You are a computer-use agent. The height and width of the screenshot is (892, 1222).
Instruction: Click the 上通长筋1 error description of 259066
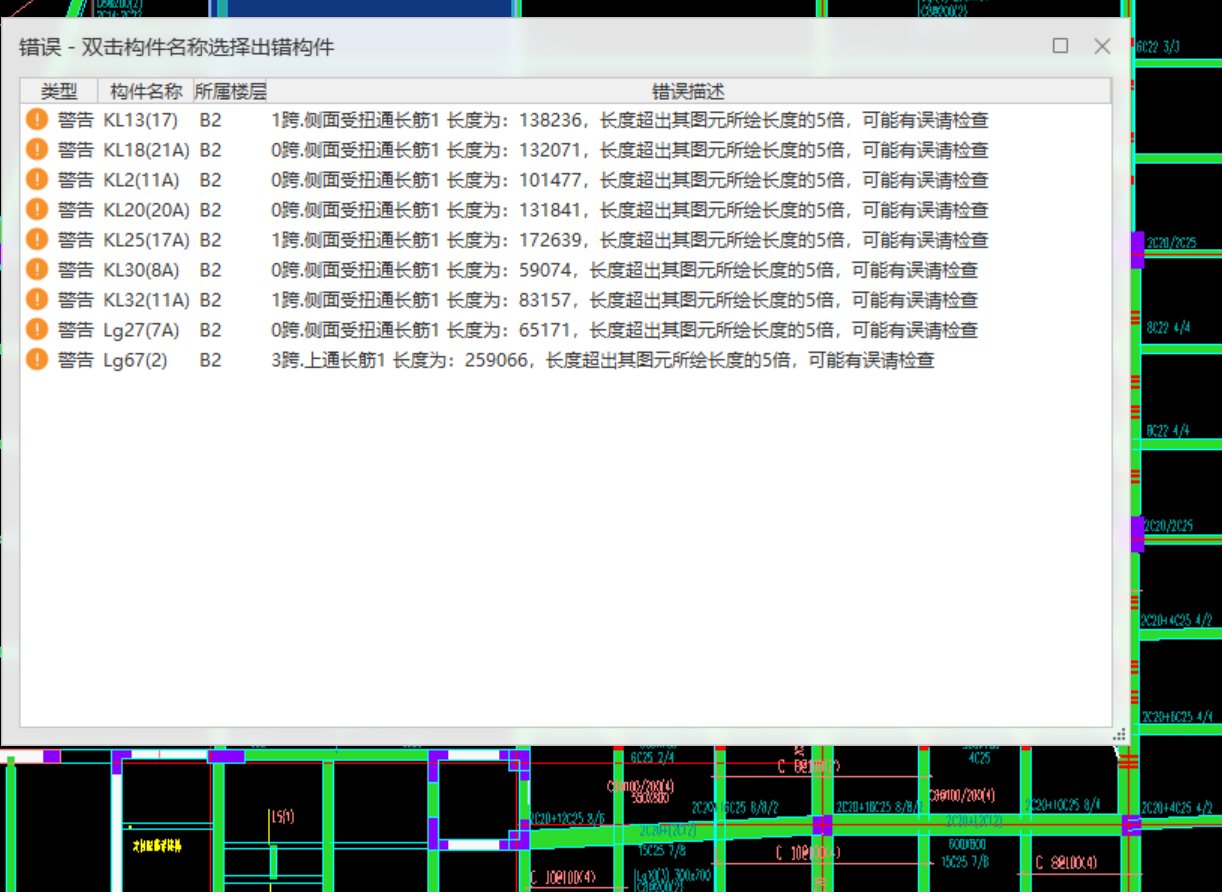[x=603, y=360]
